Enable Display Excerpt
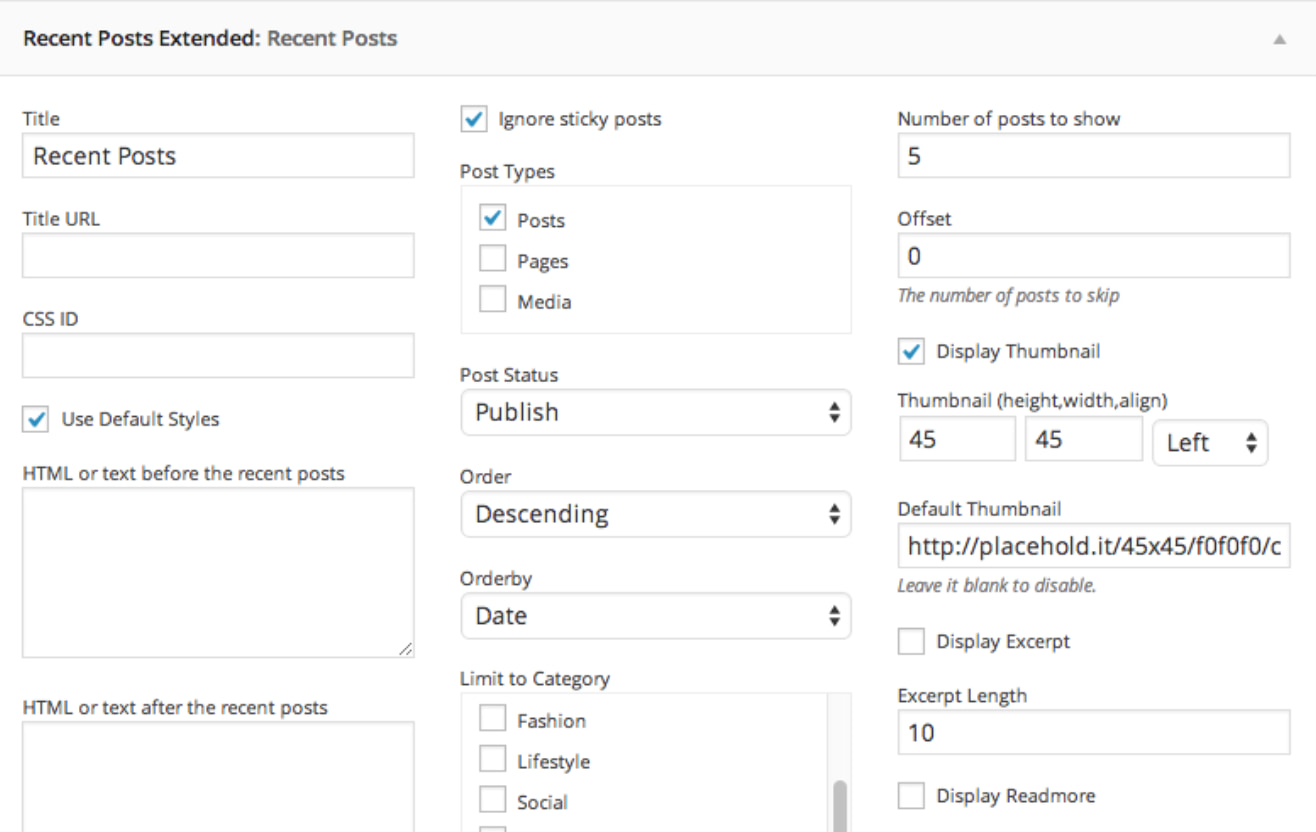This screenshot has width=1316, height=832. tap(910, 641)
